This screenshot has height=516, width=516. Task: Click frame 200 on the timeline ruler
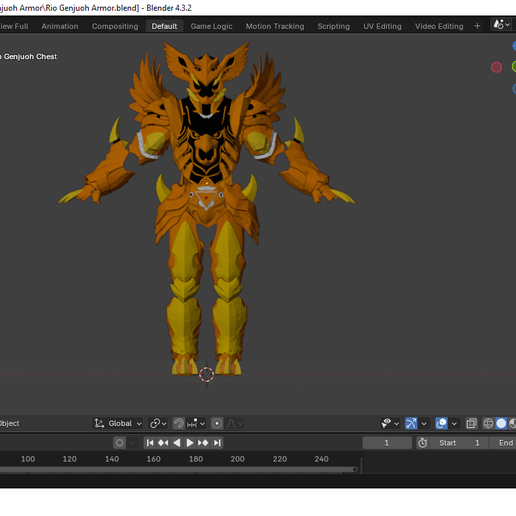pyautogui.click(x=237, y=459)
